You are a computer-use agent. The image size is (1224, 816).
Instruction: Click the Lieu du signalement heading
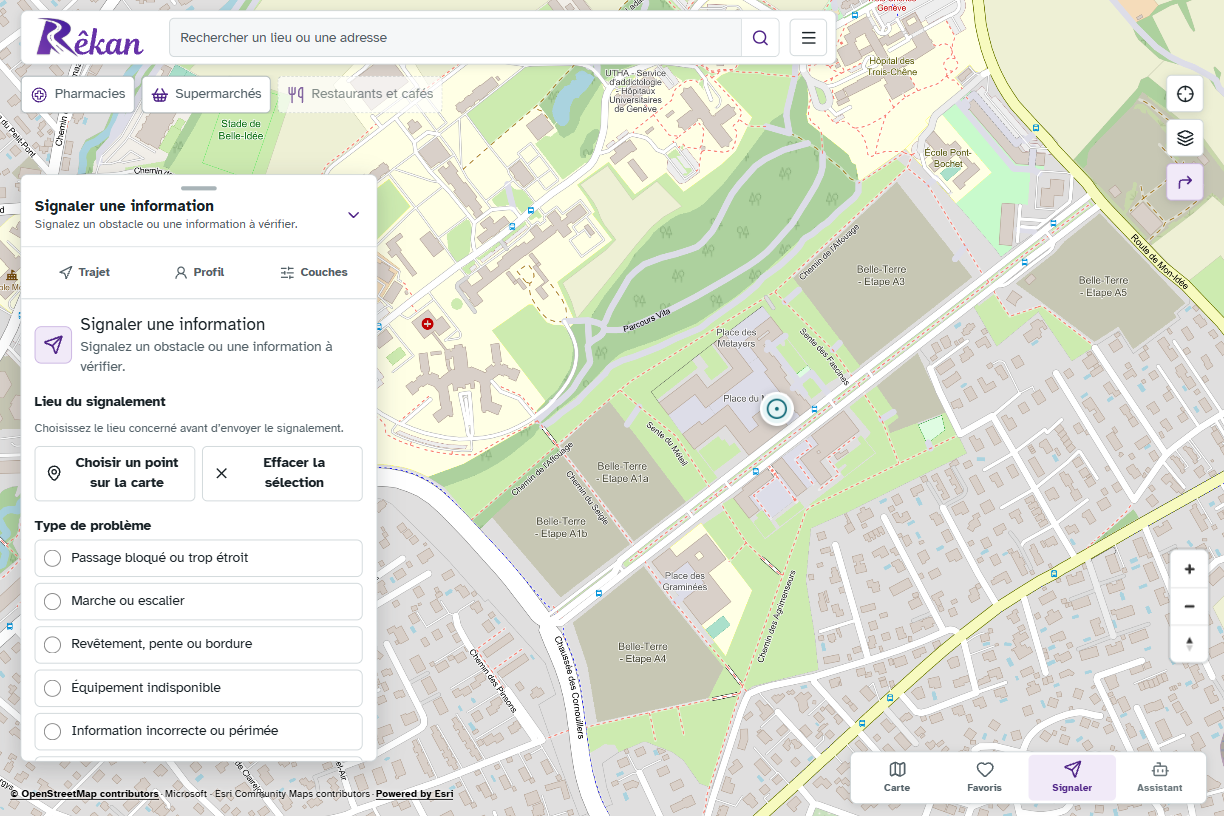point(100,401)
